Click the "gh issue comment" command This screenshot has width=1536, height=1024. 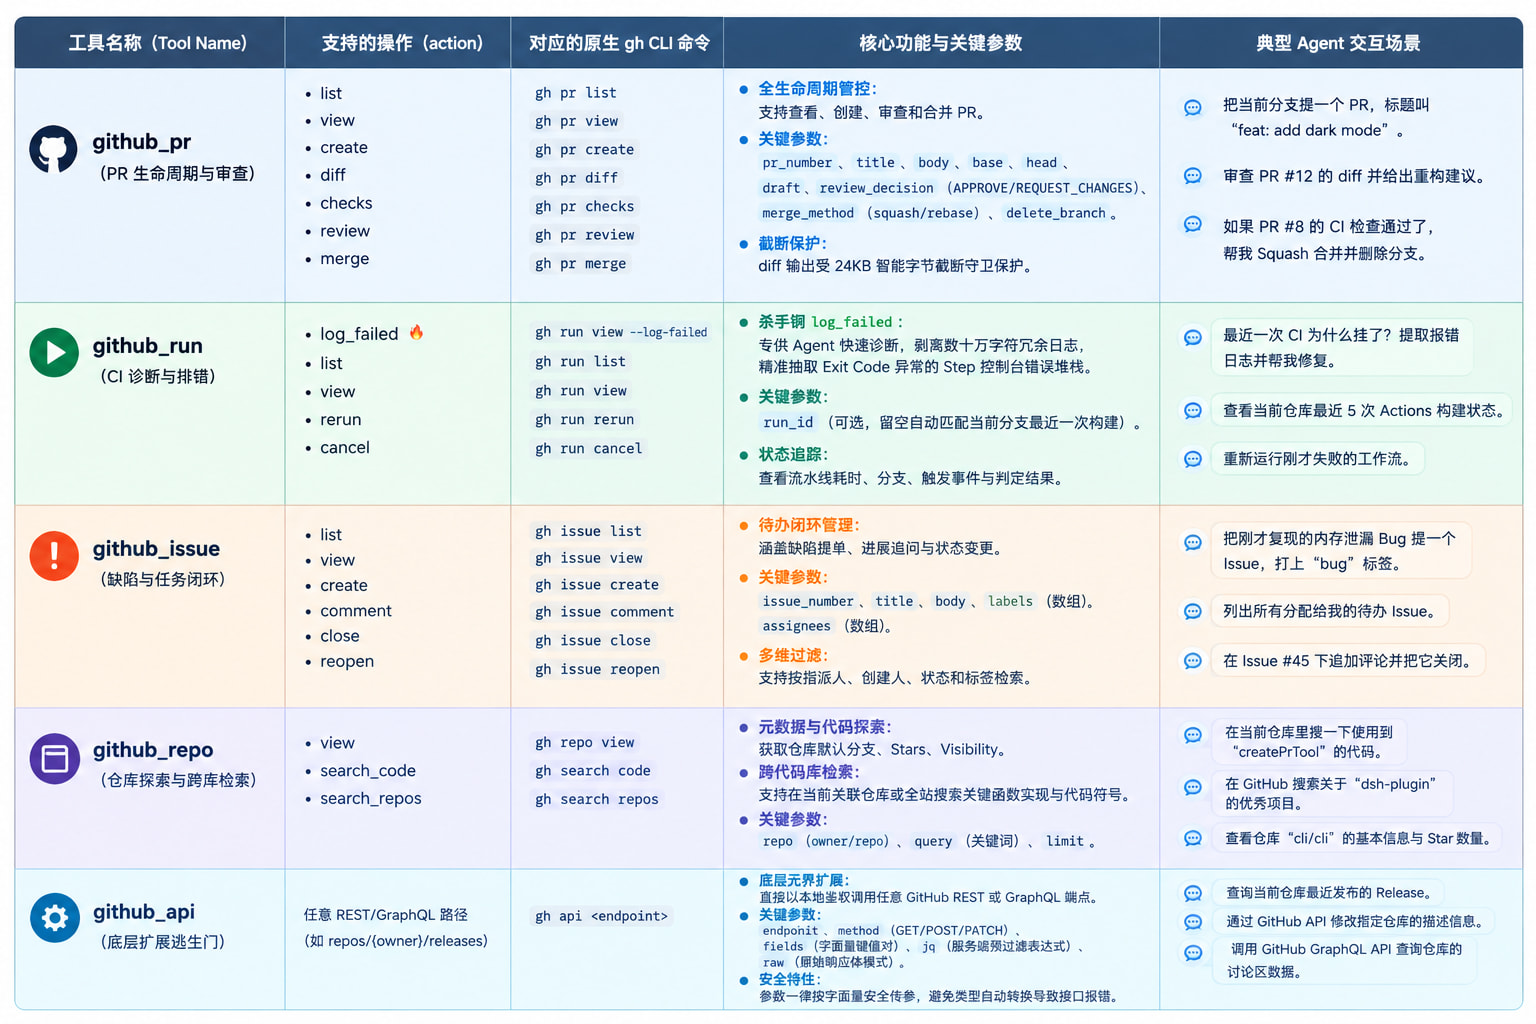point(605,612)
